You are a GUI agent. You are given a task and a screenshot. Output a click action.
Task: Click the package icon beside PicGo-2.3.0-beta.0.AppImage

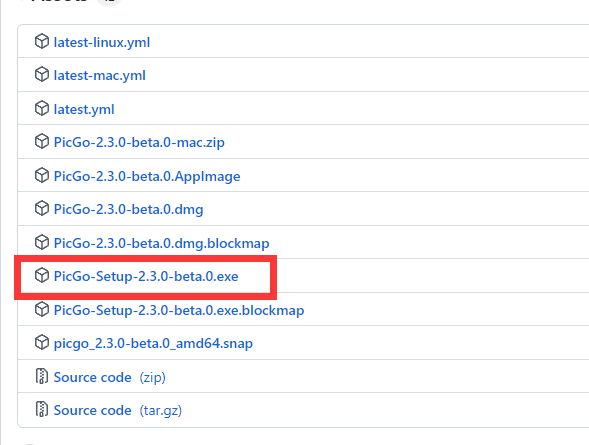tap(42, 175)
